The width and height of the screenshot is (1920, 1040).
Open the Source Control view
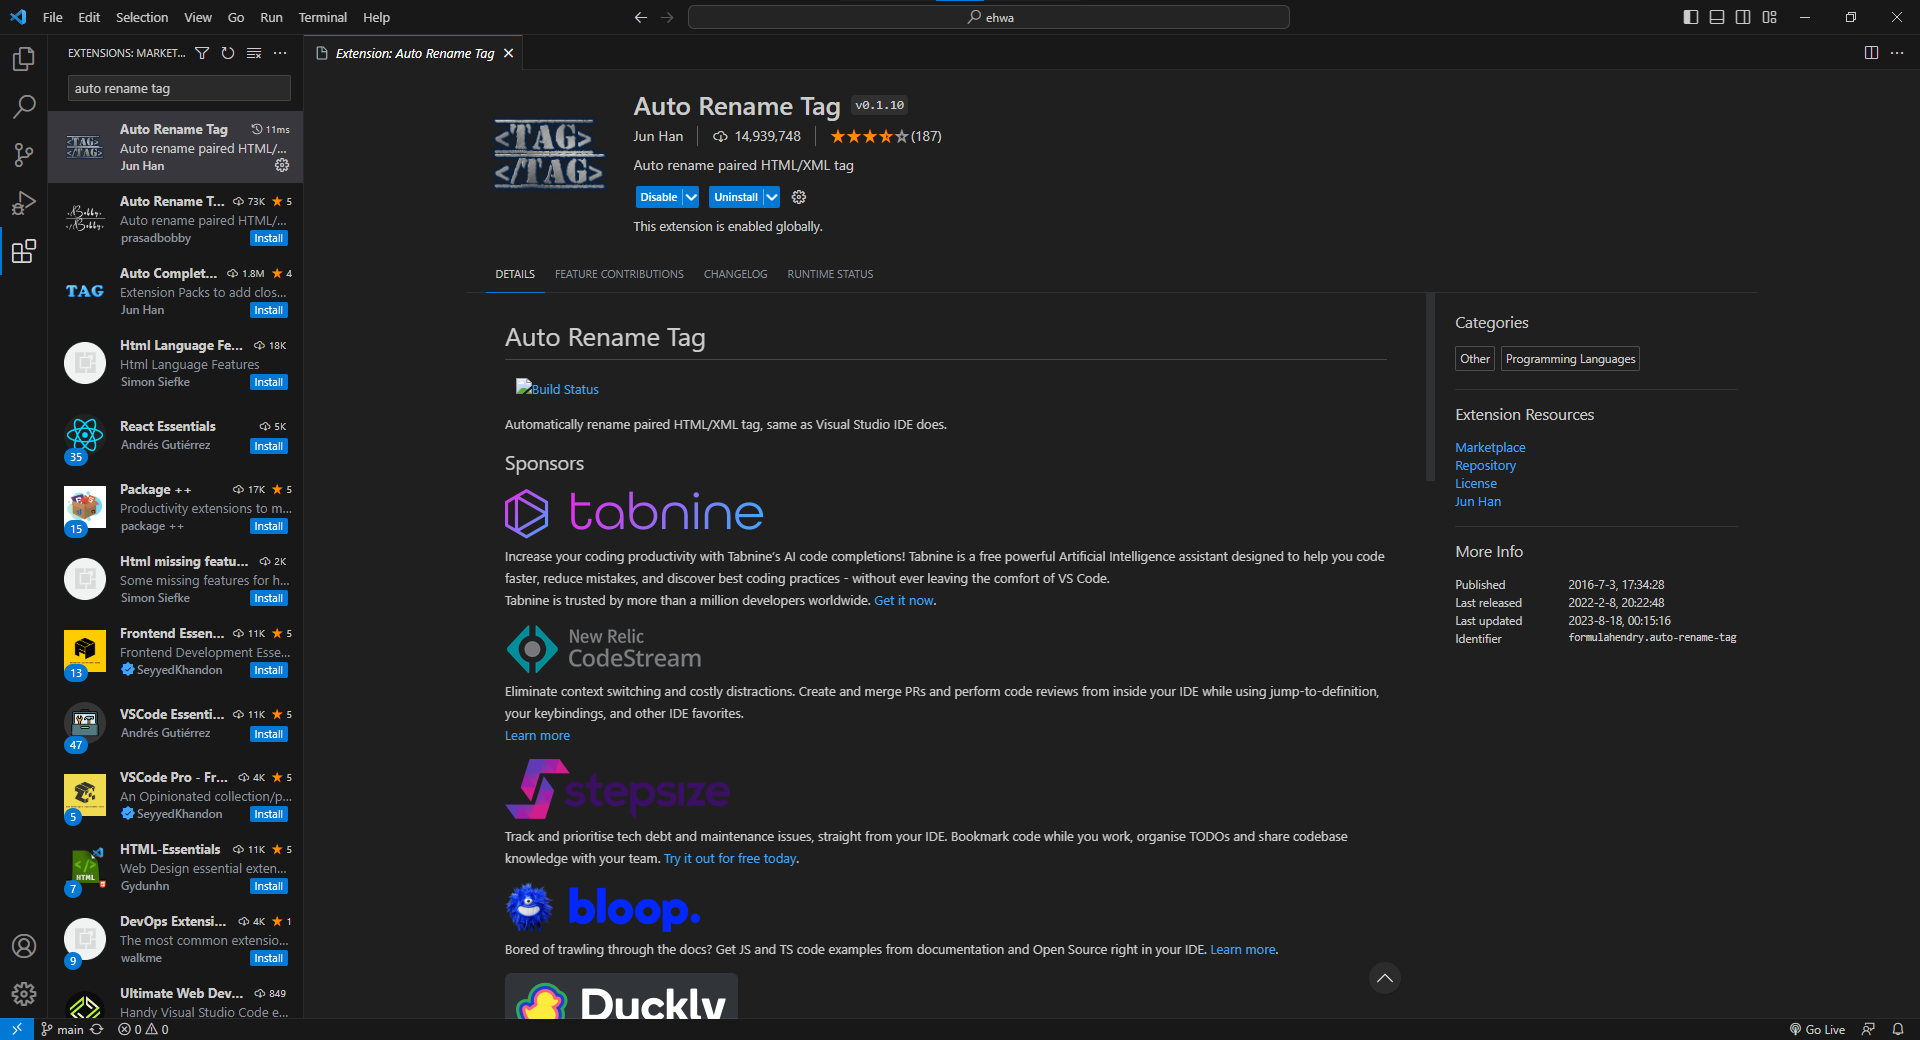[22, 155]
